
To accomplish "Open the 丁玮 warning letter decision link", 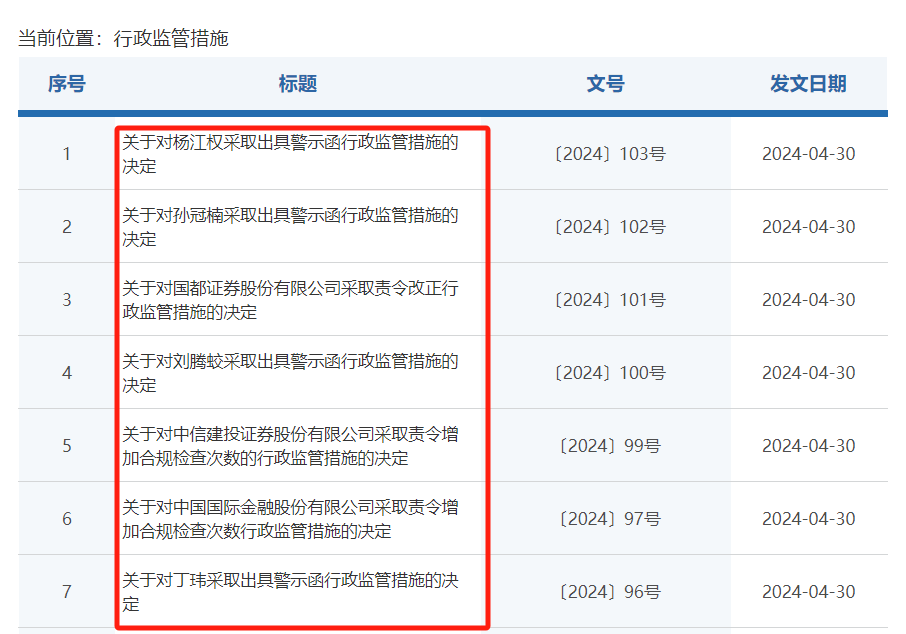I will (290, 591).
